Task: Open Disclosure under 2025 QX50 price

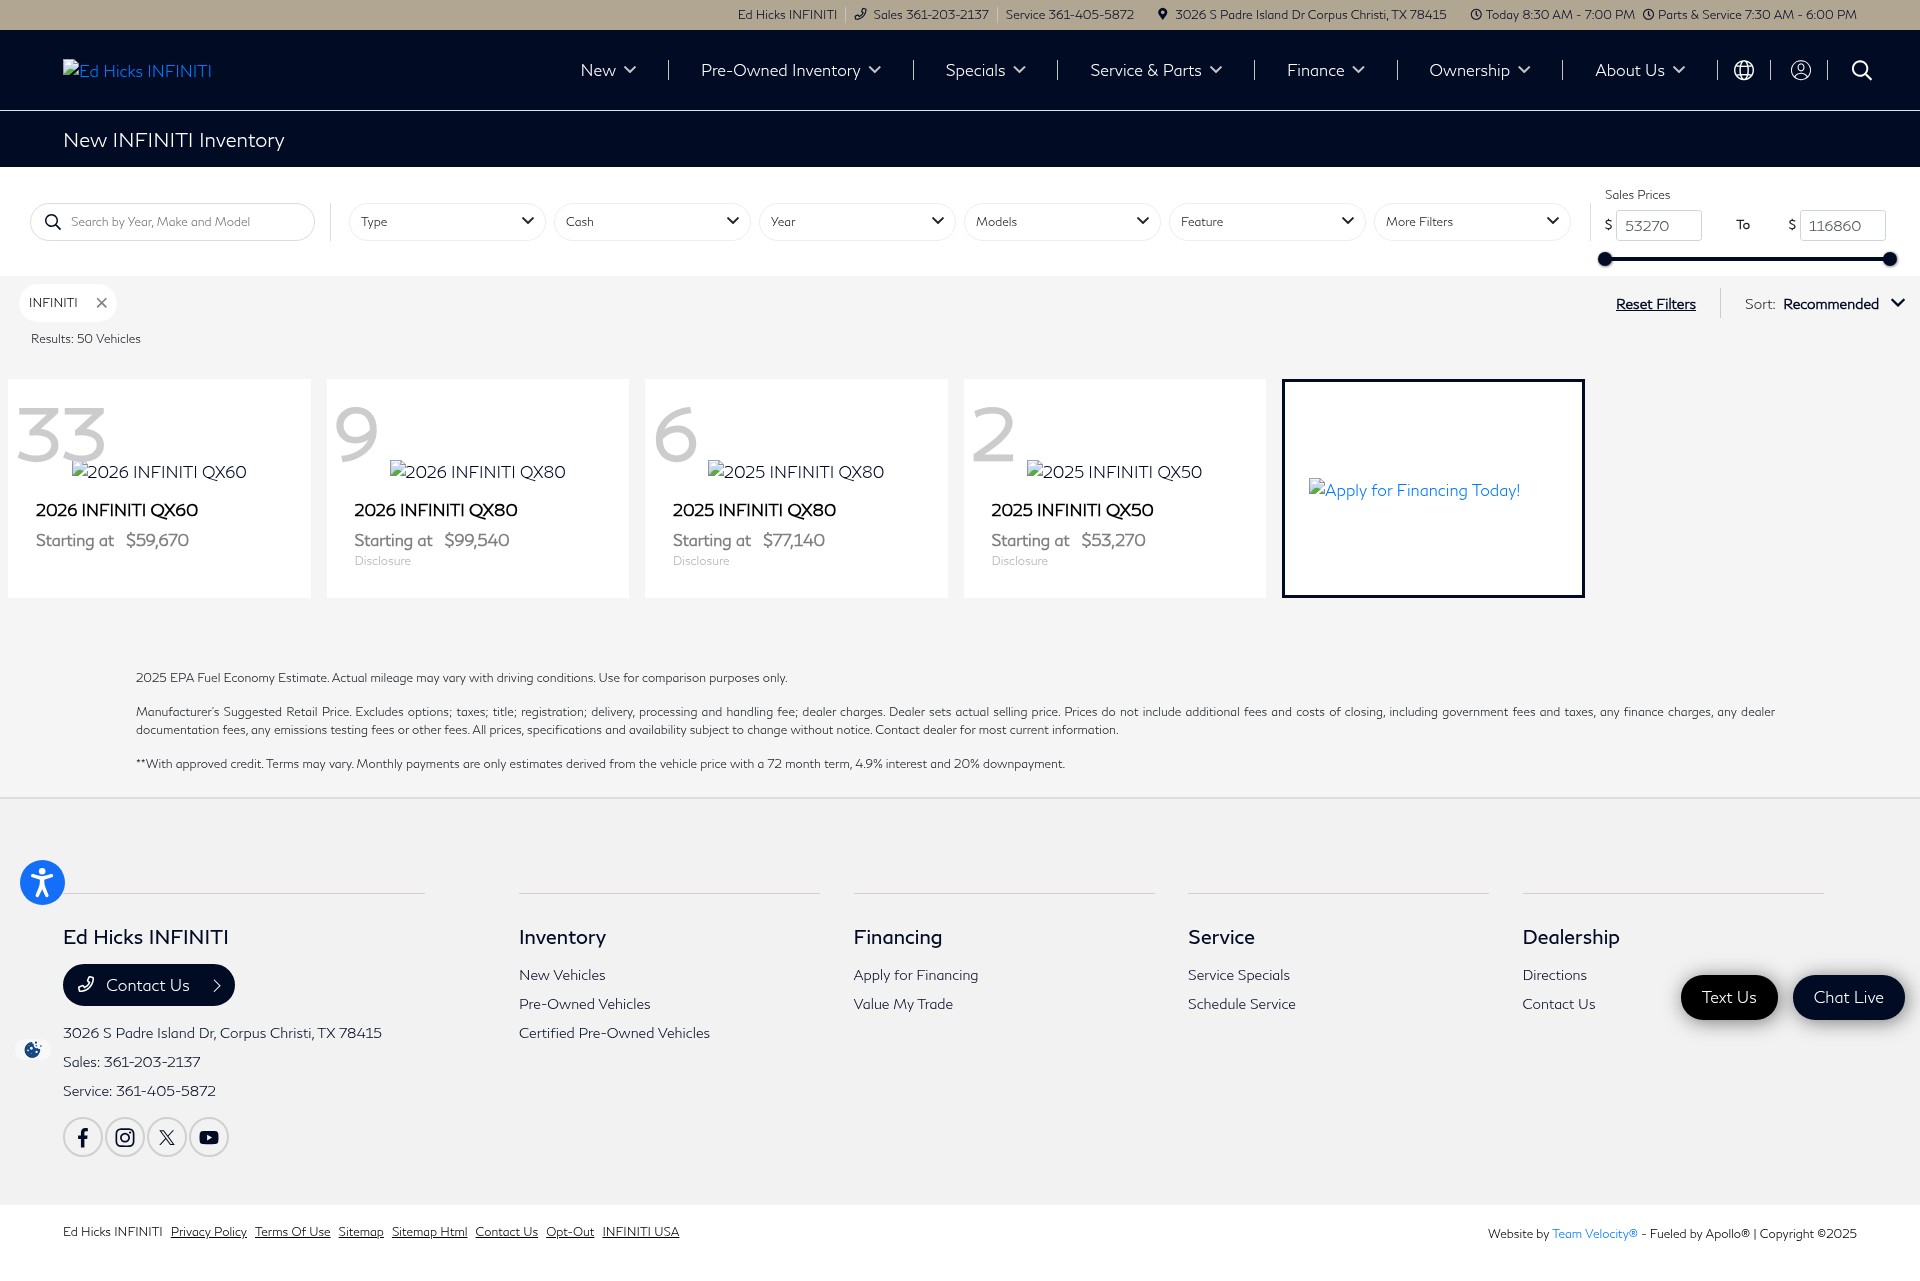Action: click(1020, 561)
